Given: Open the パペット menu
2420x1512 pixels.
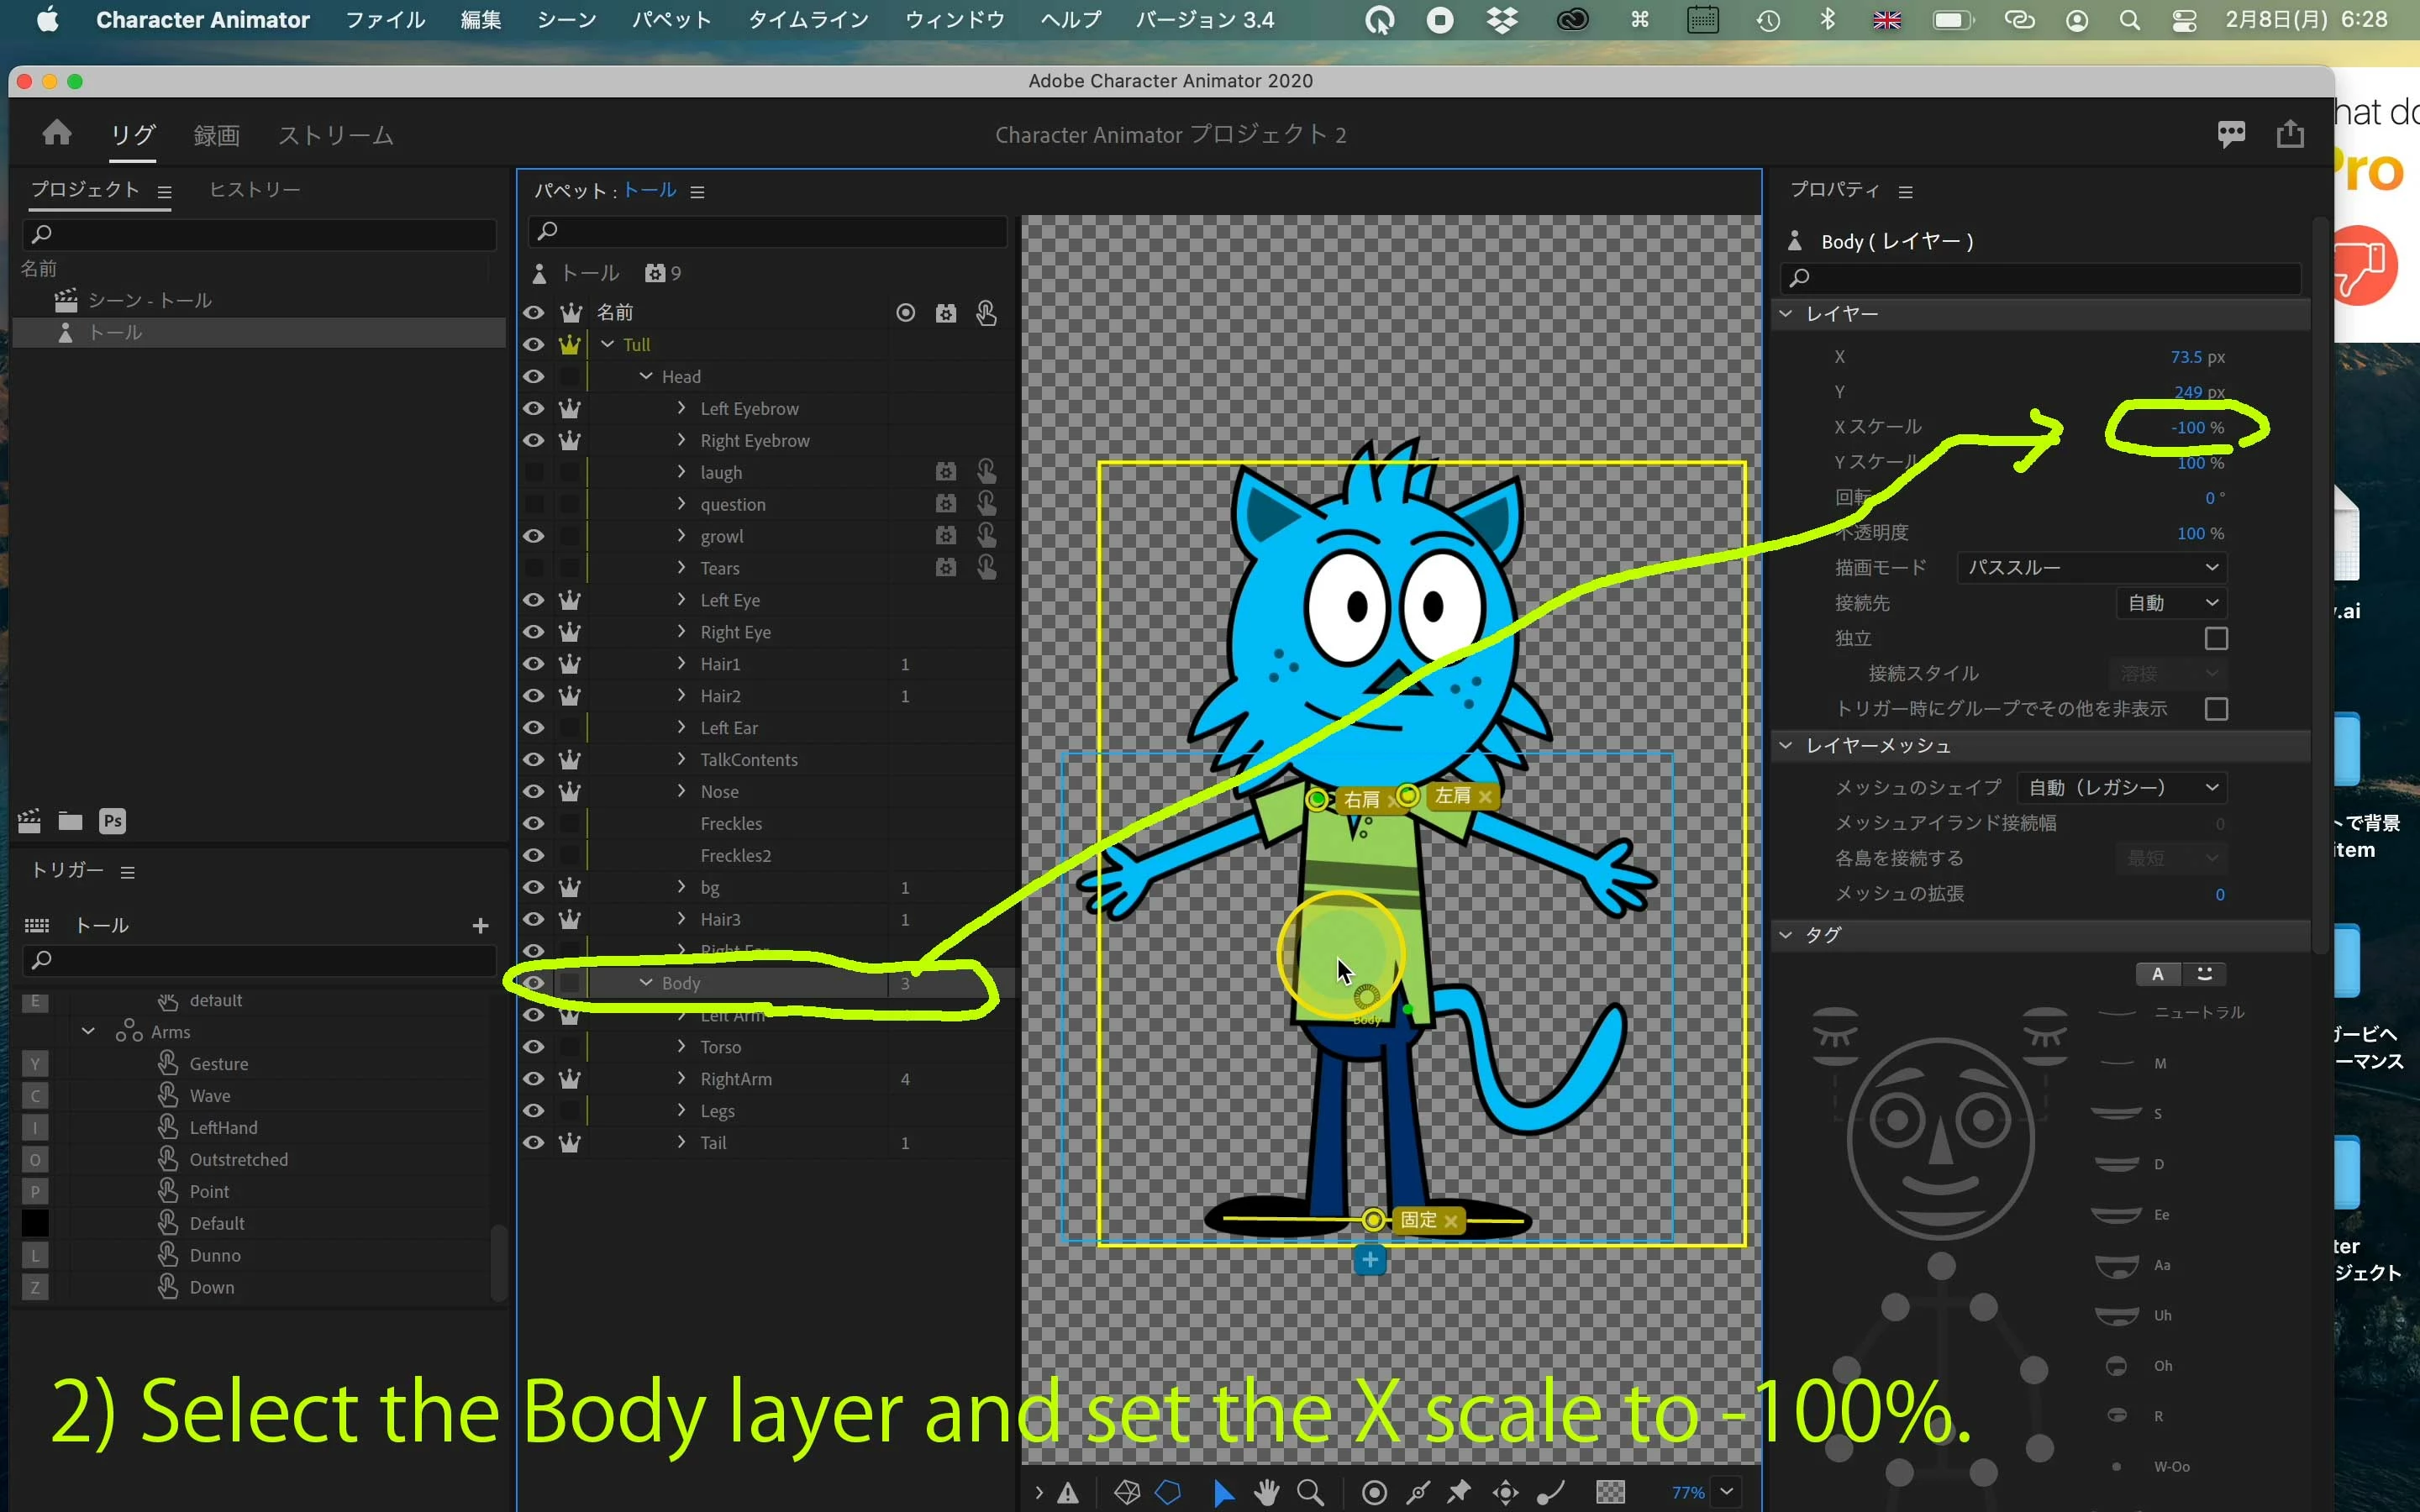Looking at the screenshot, I should [671, 19].
